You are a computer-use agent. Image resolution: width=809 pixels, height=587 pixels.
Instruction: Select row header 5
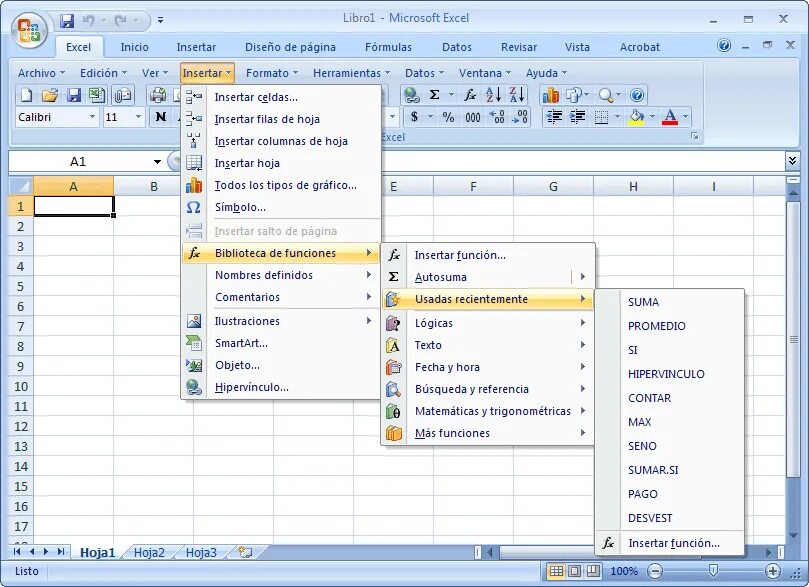point(21,286)
